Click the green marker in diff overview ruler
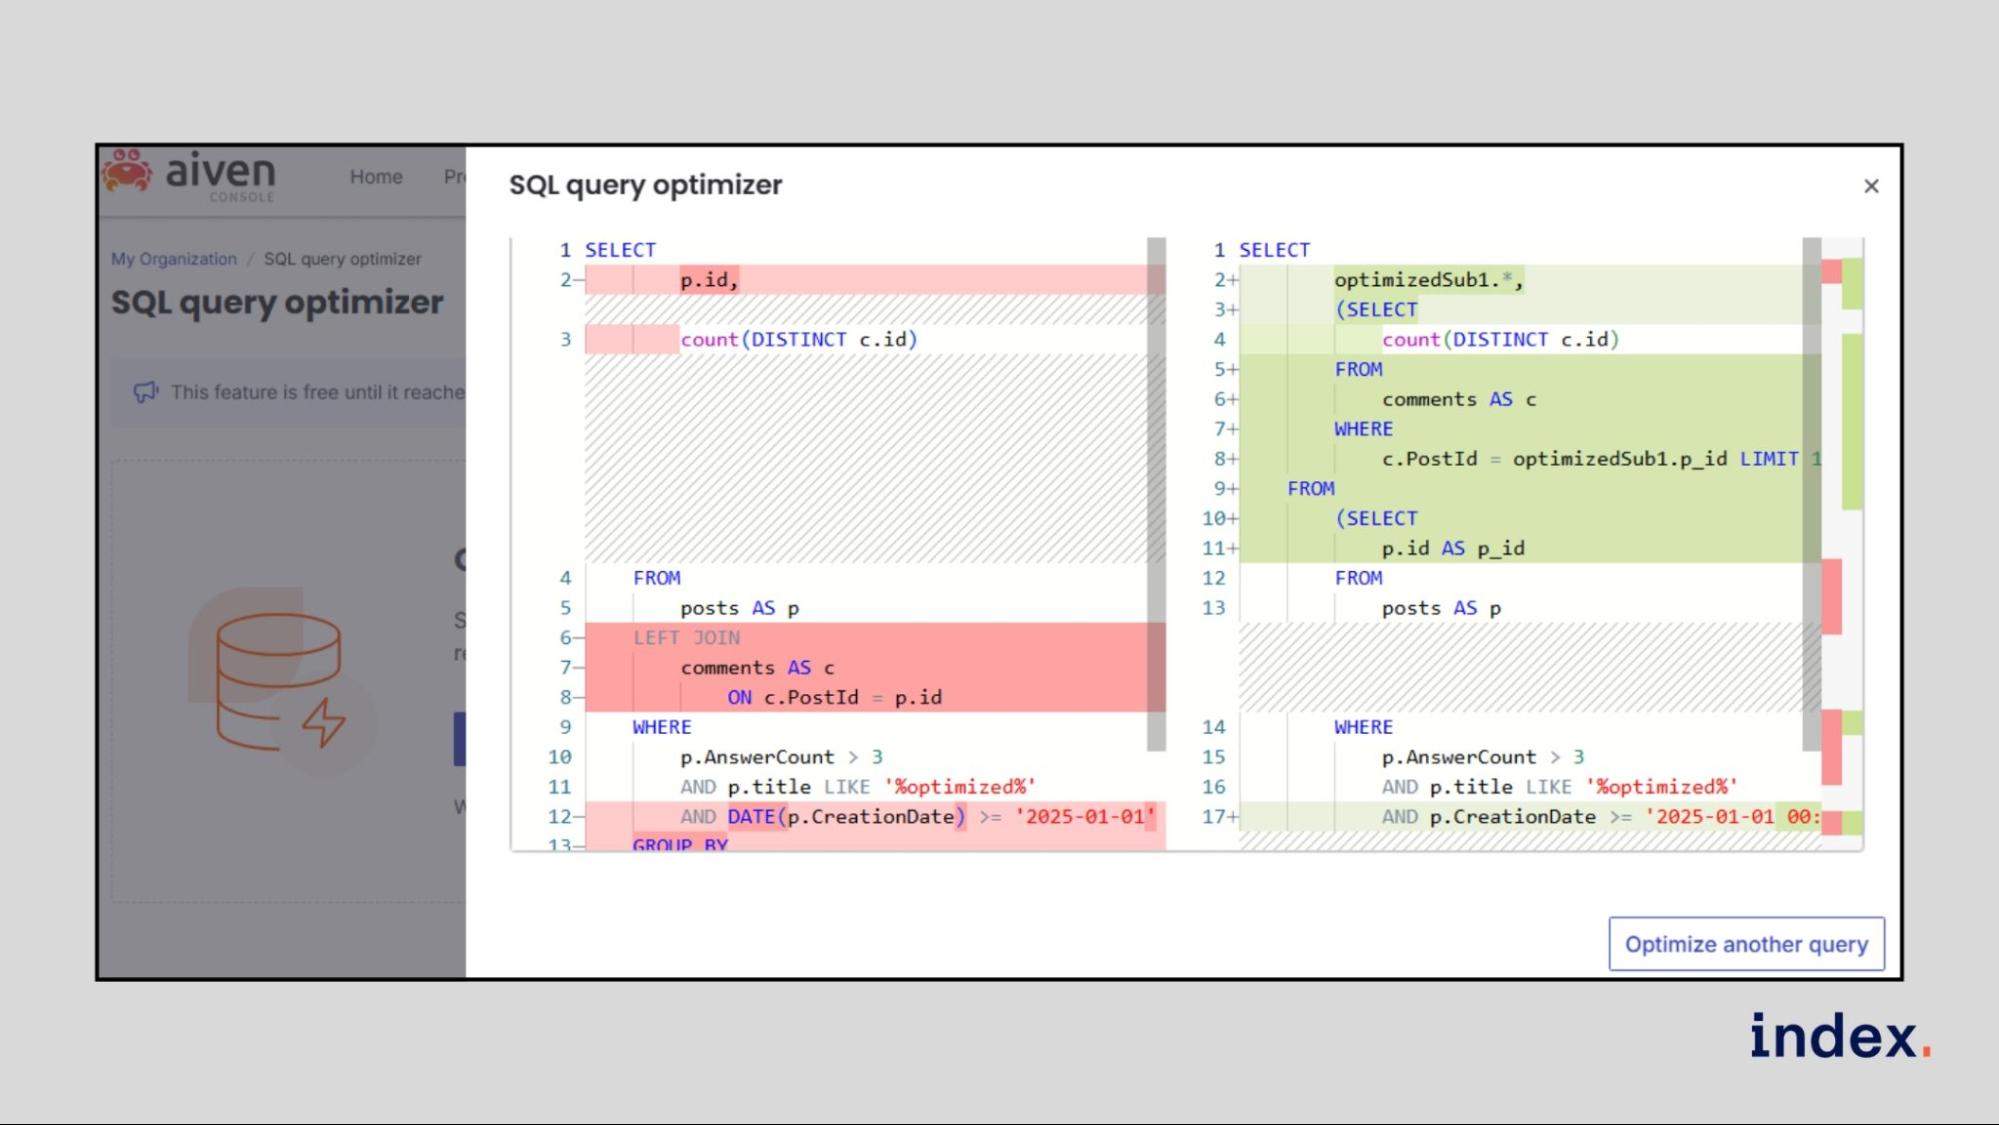Image resolution: width=1999 pixels, height=1125 pixels. coord(1851,420)
